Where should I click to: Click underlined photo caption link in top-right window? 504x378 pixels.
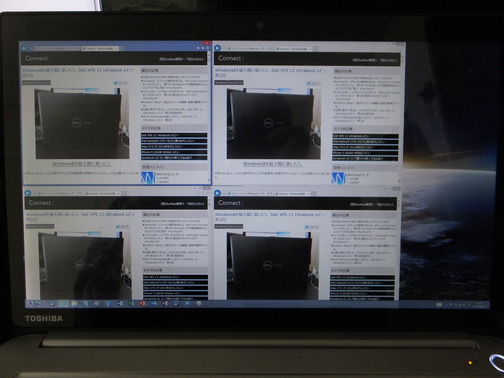click(x=273, y=164)
